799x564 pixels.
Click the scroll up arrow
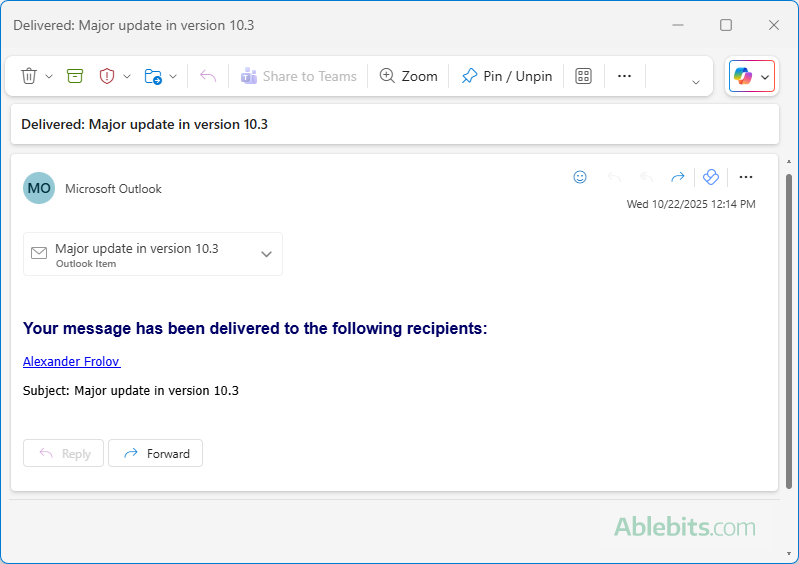(x=789, y=162)
